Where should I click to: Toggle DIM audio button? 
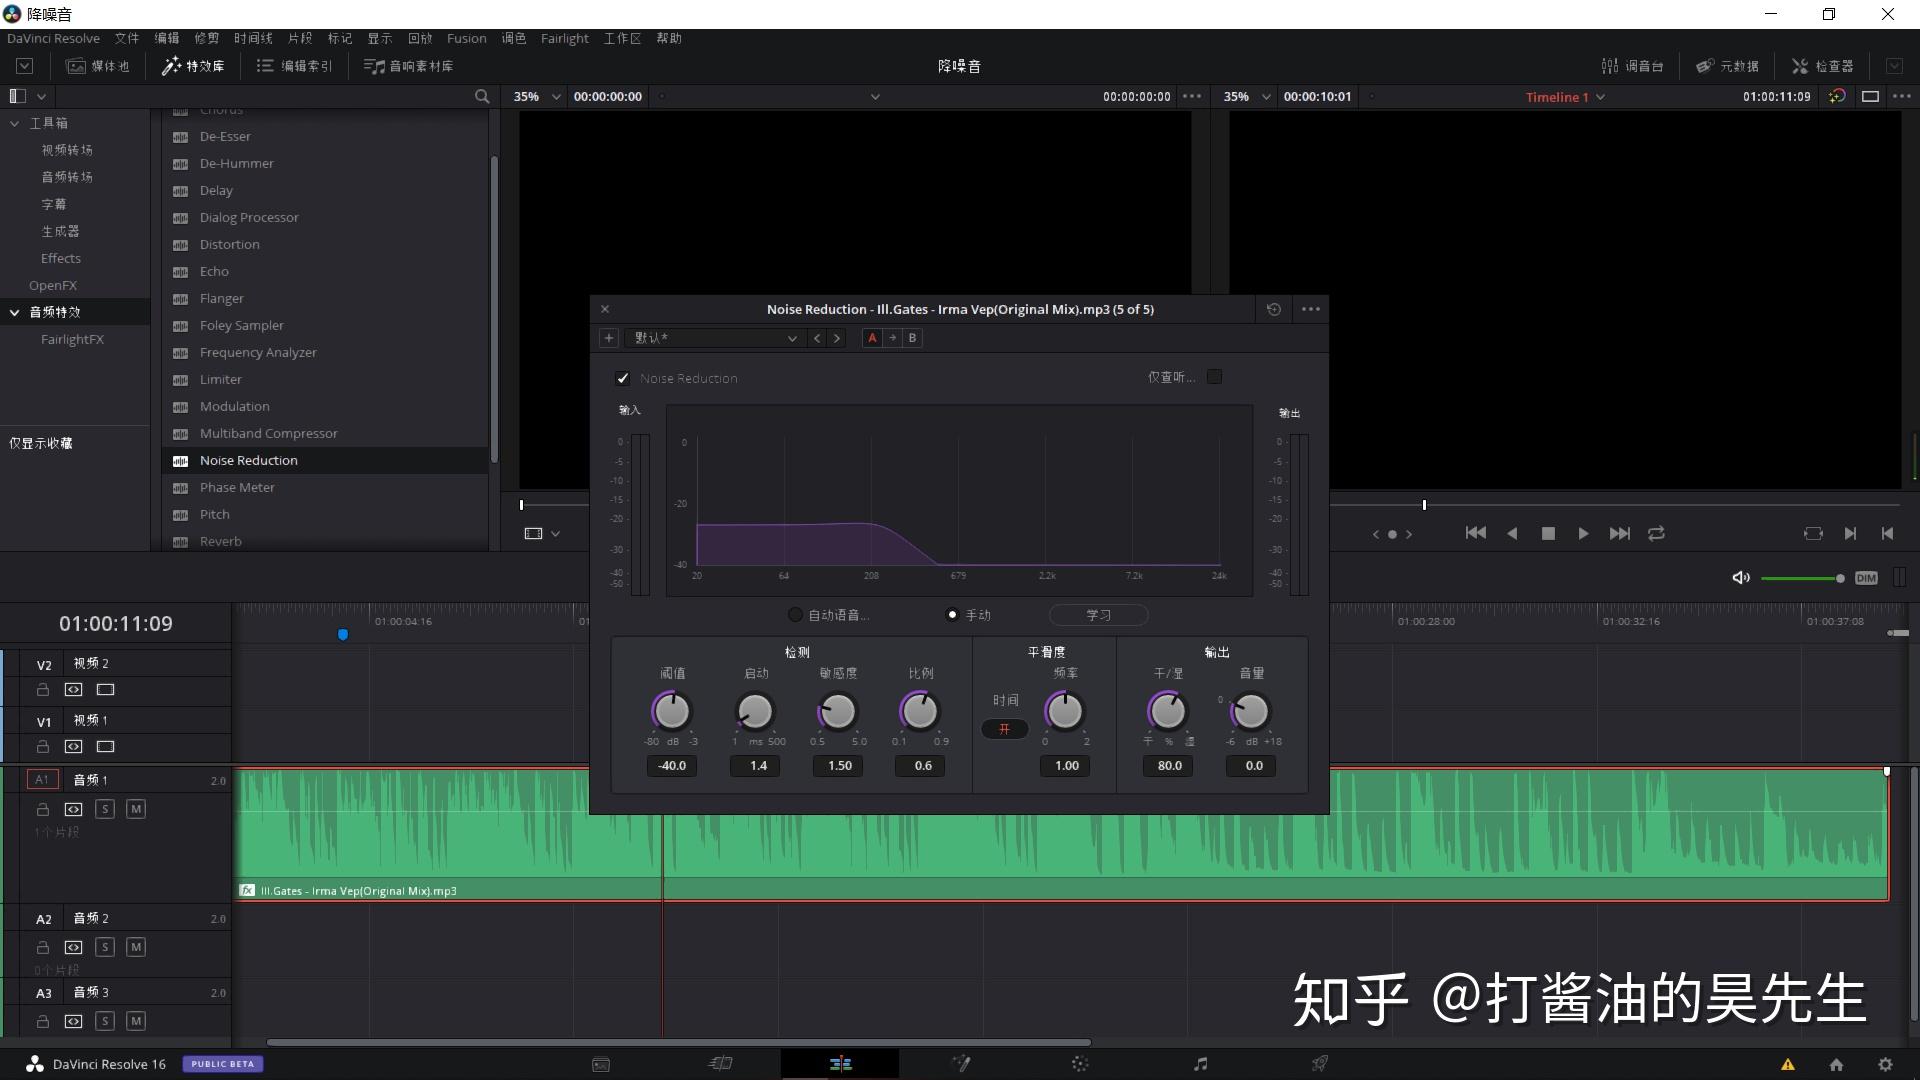click(1866, 578)
